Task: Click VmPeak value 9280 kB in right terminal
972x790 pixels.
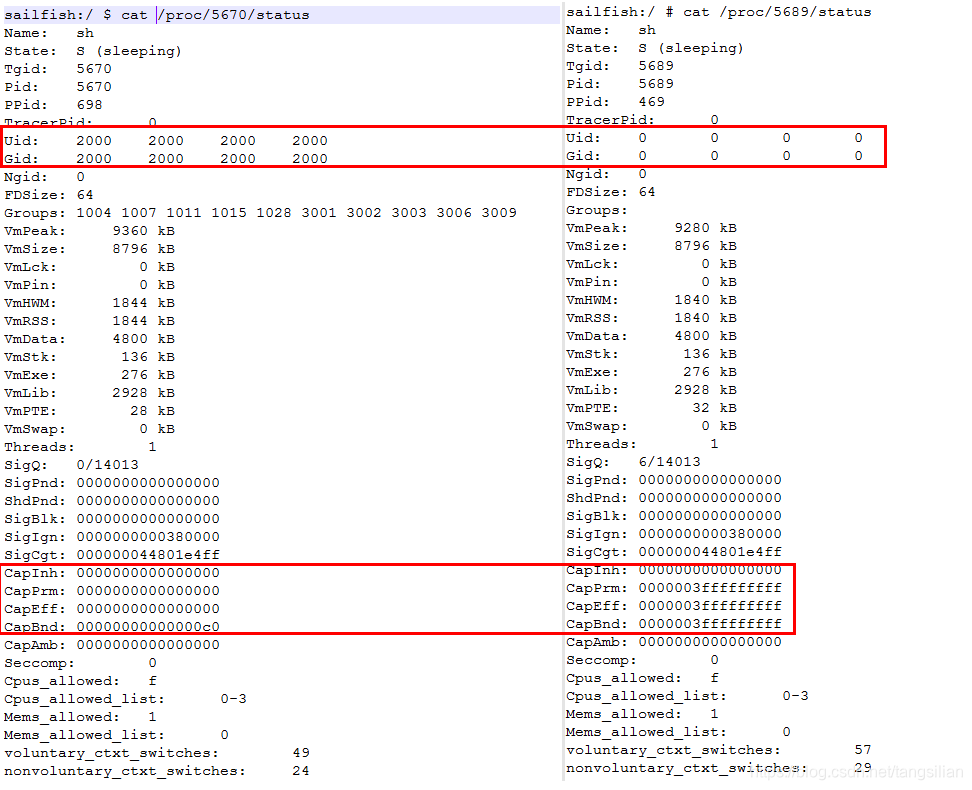Action: tap(706, 228)
